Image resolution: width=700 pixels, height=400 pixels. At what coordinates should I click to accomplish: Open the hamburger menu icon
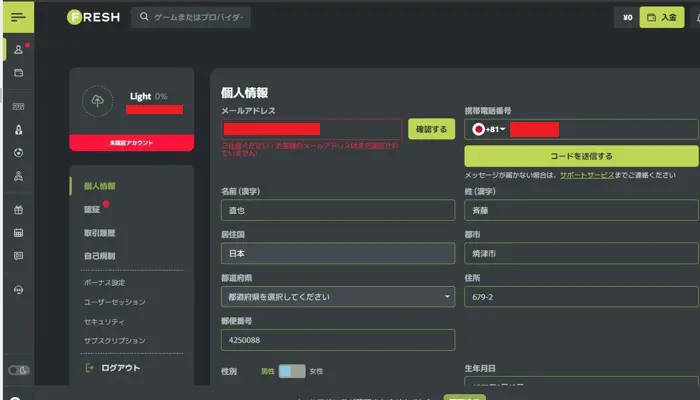click(x=18, y=17)
